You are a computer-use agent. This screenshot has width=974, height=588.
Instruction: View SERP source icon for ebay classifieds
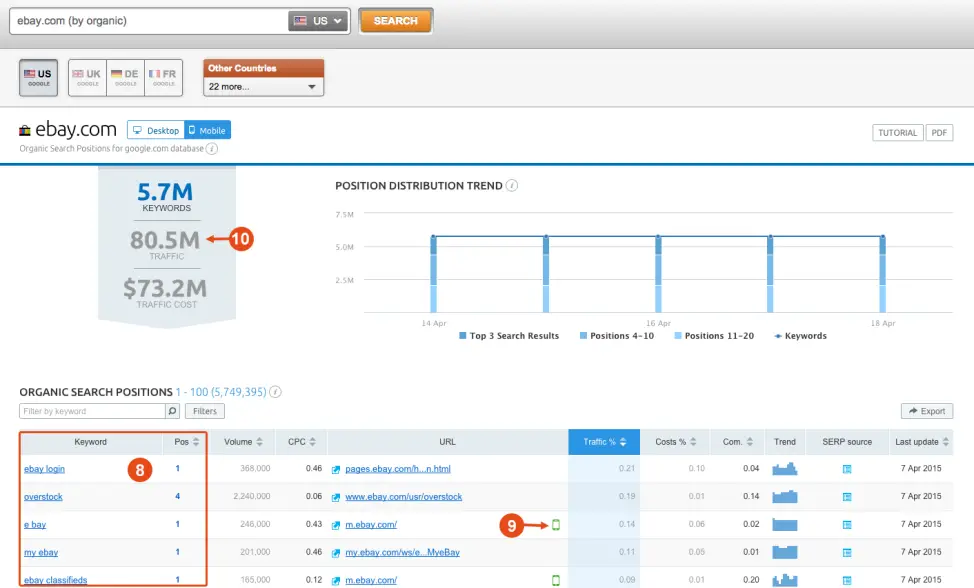[x=847, y=581]
